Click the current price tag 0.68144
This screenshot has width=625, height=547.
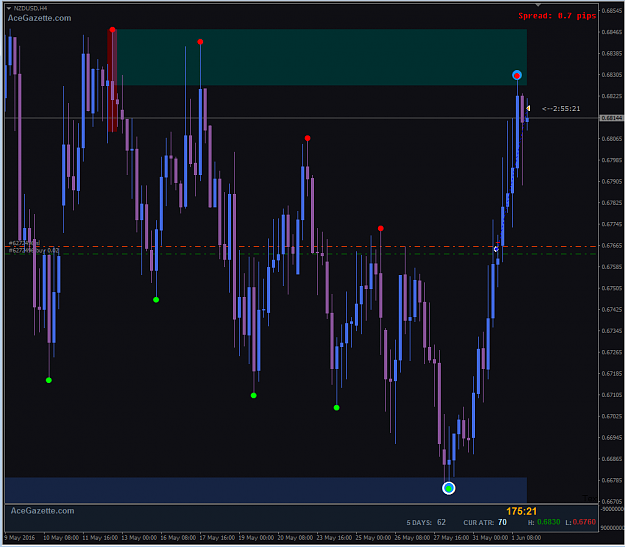tap(611, 118)
